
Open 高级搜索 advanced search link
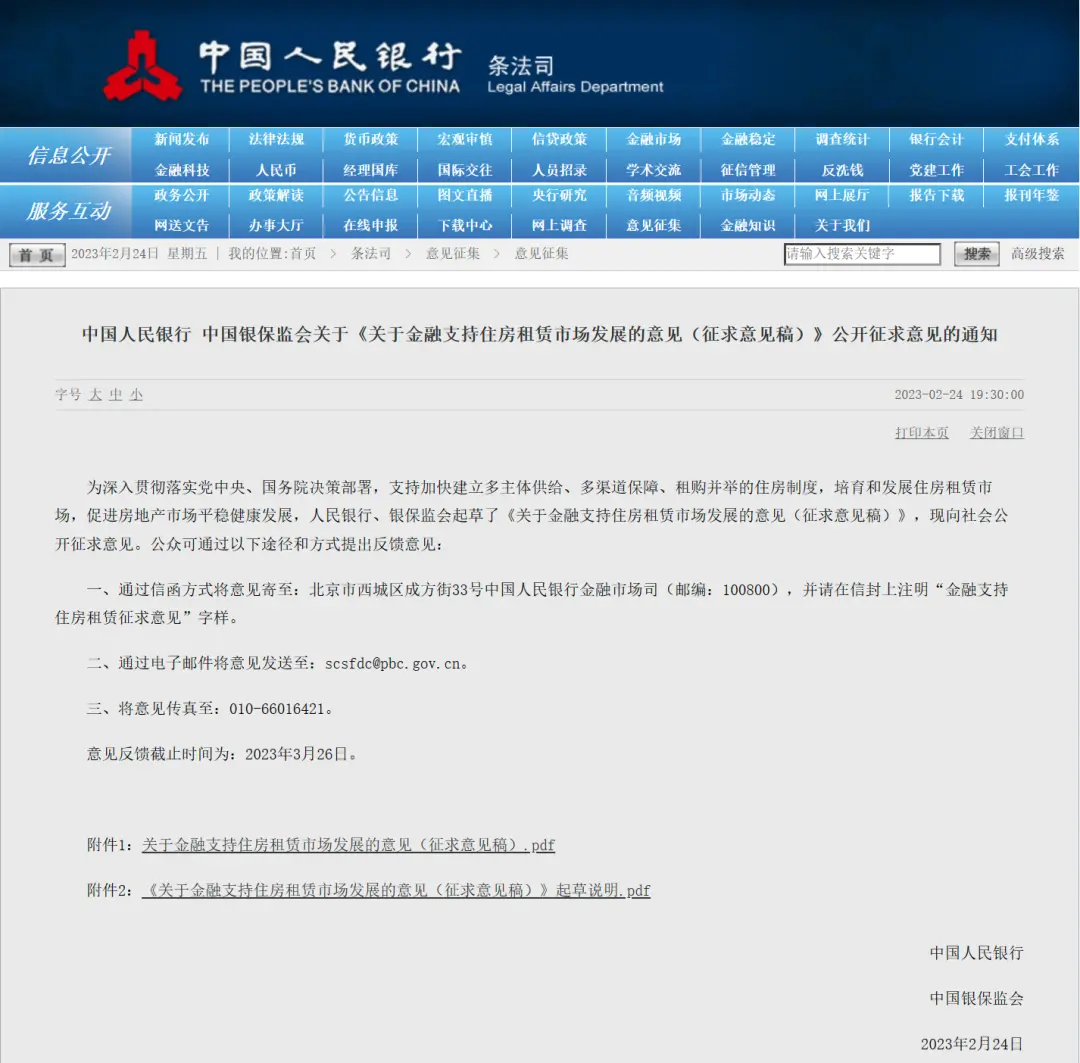(x=1037, y=254)
